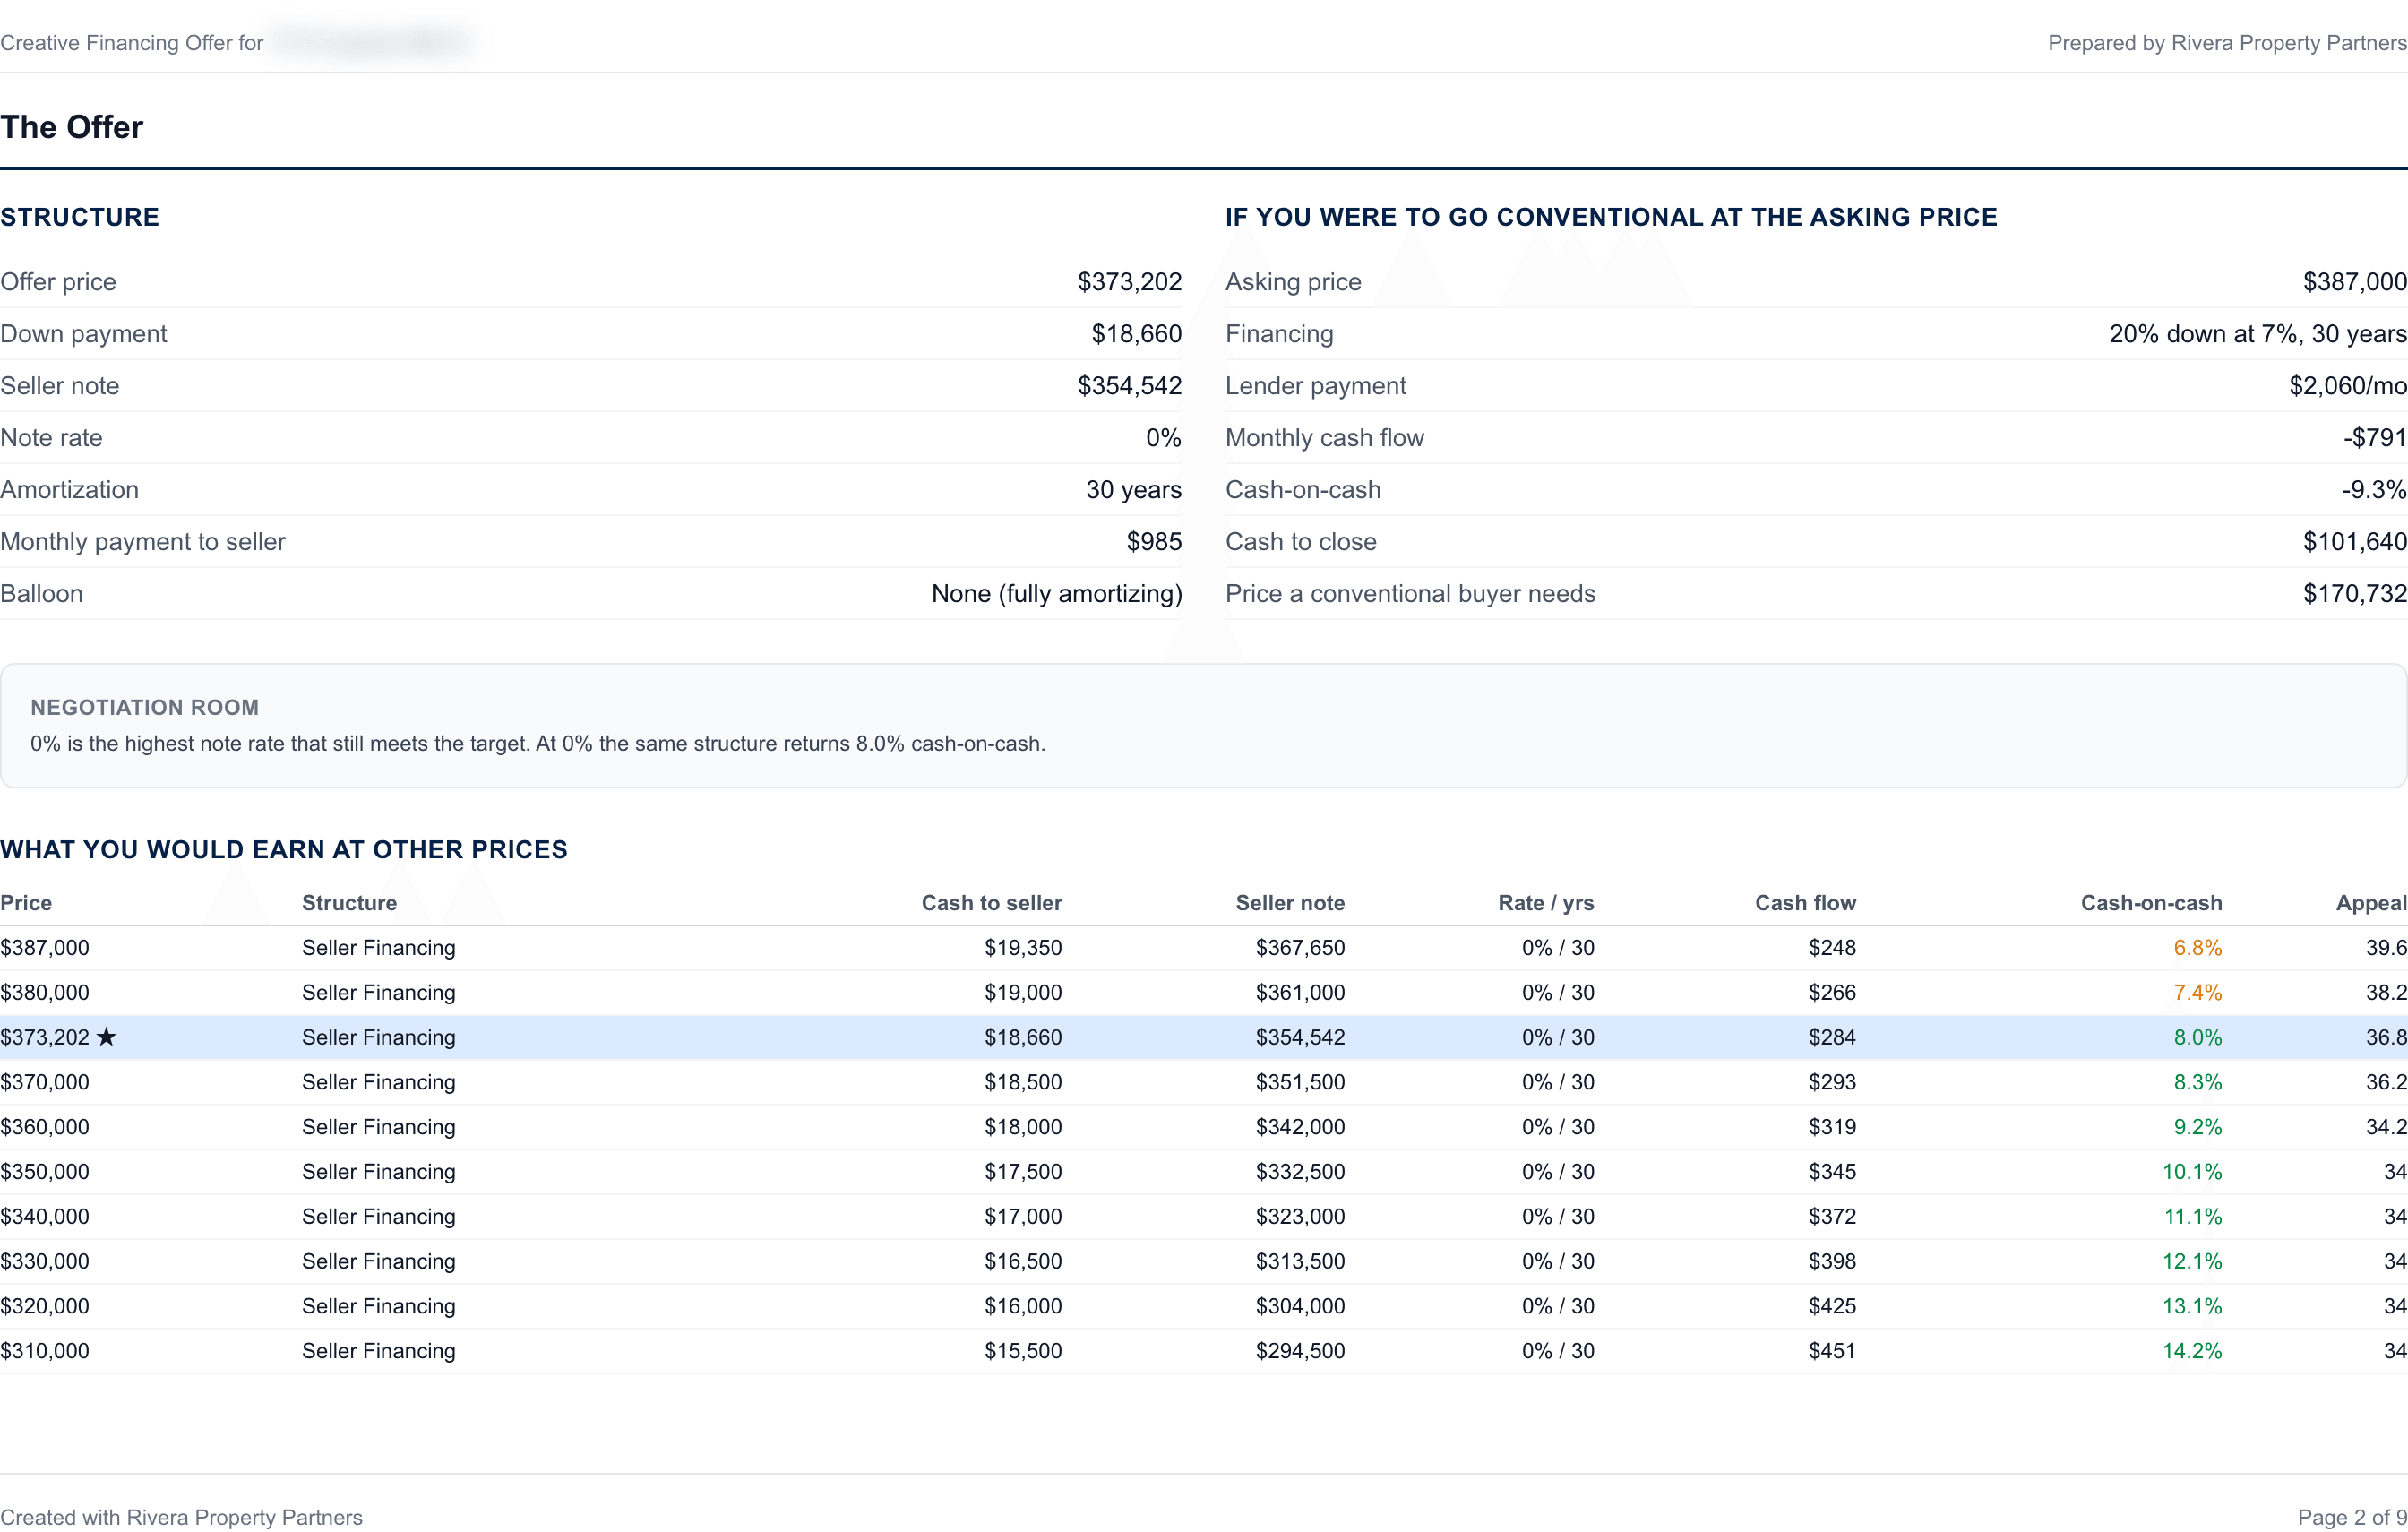Select the Seller note value $354,542 in Structure

[1129, 386]
